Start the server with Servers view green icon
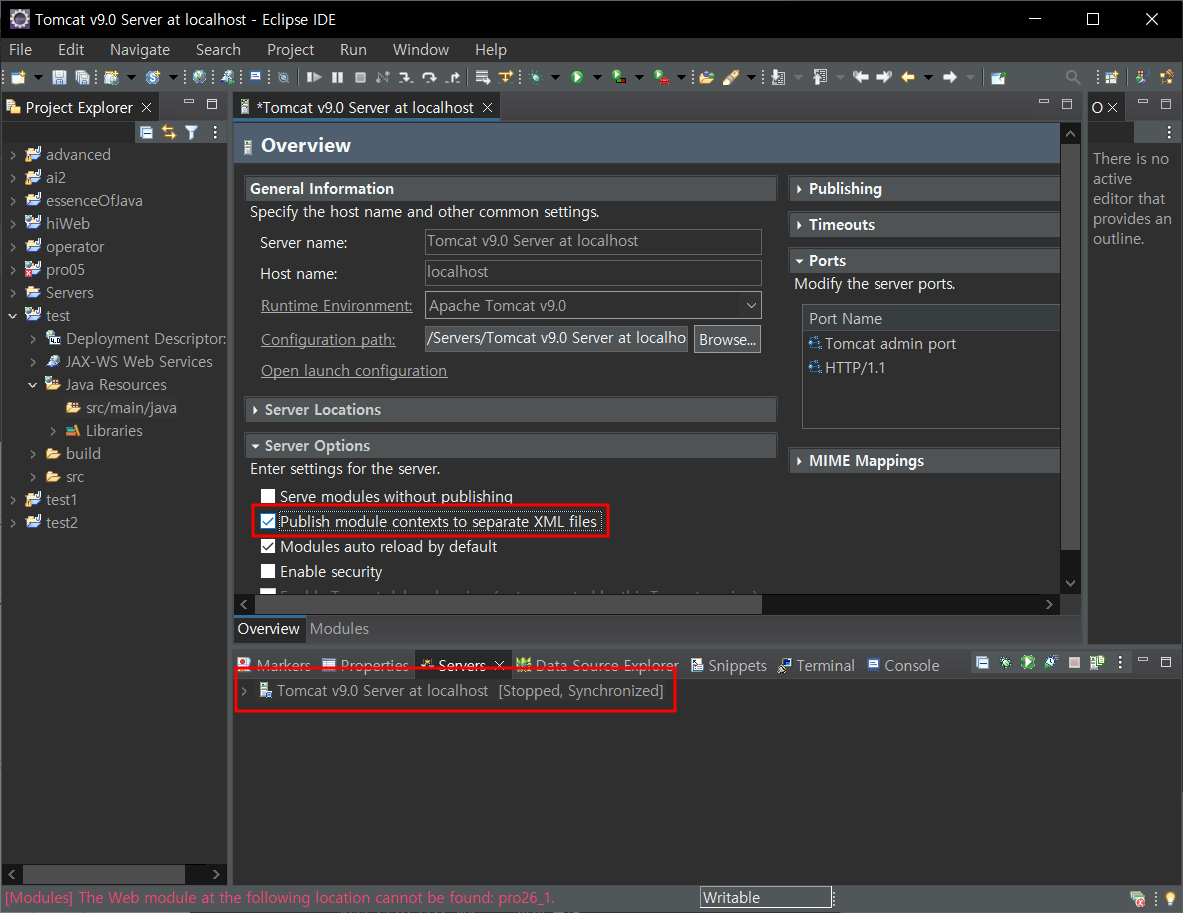The width and height of the screenshot is (1183, 913). (x=1028, y=662)
